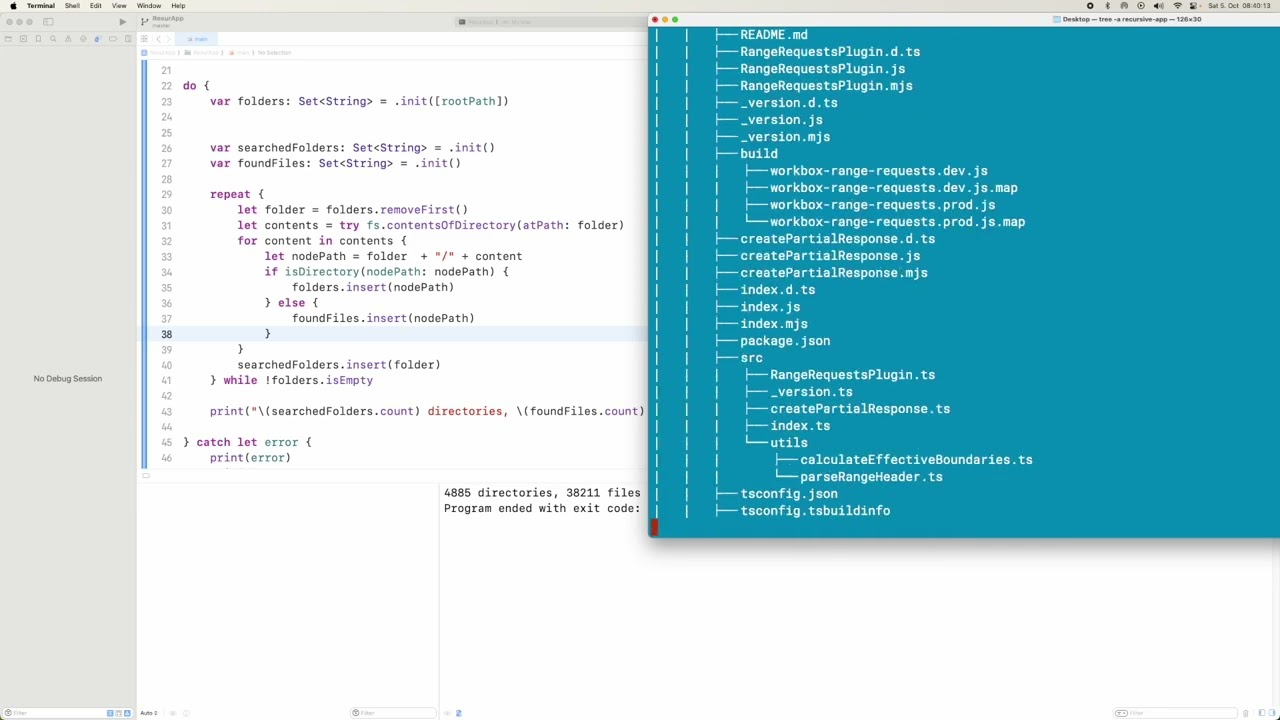Open Control Center from menu bar

point(1193,6)
